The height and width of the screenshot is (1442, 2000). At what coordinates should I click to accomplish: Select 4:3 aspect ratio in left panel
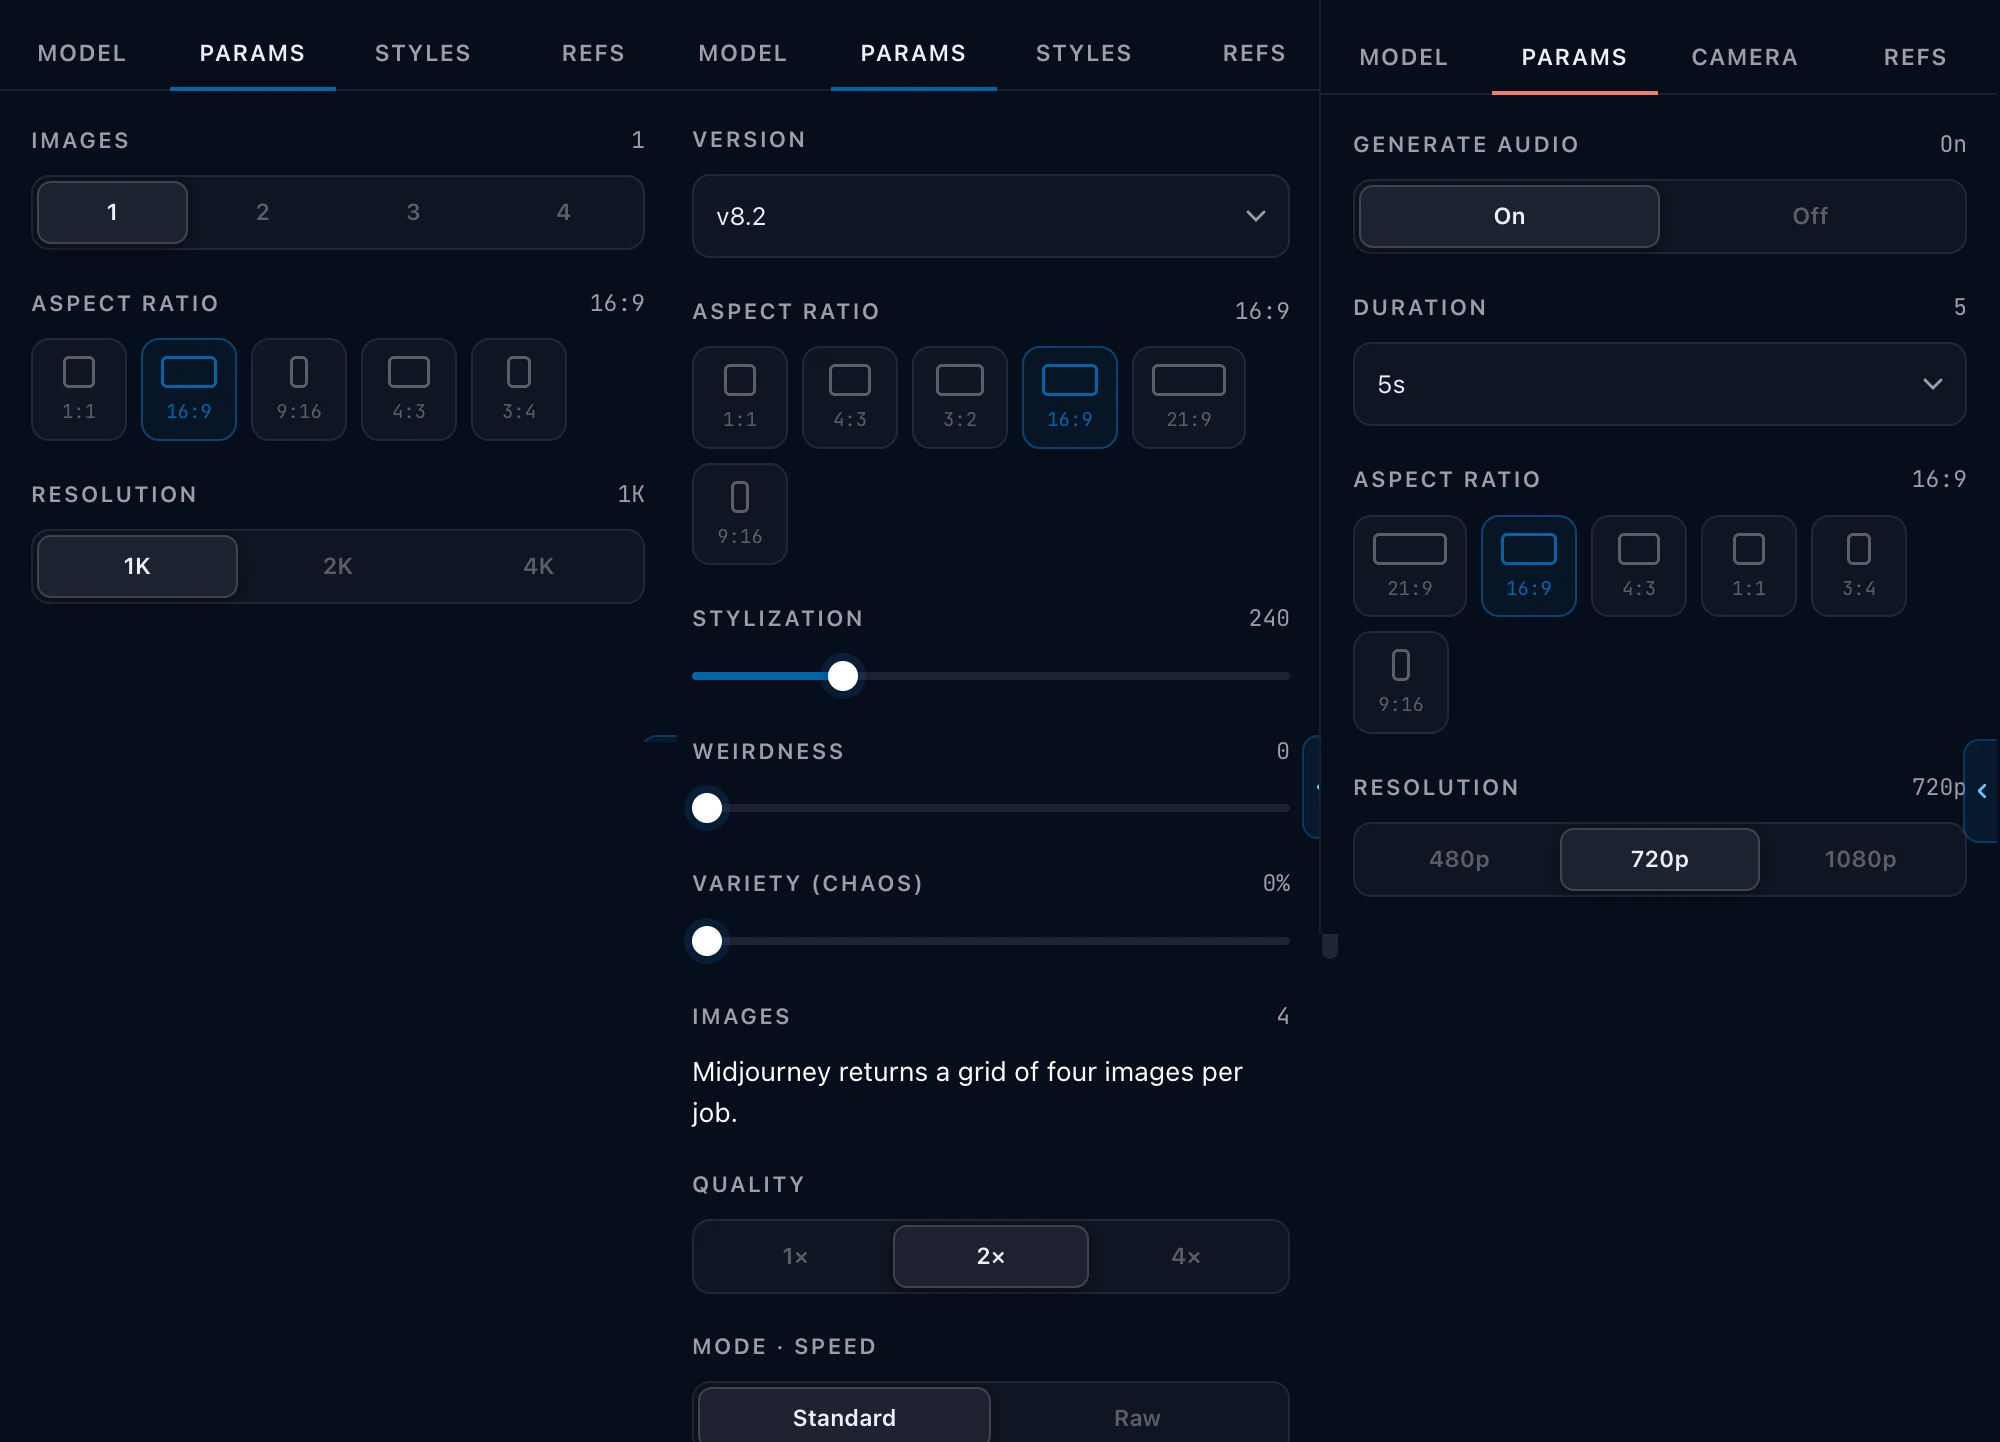(x=409, y=389)
